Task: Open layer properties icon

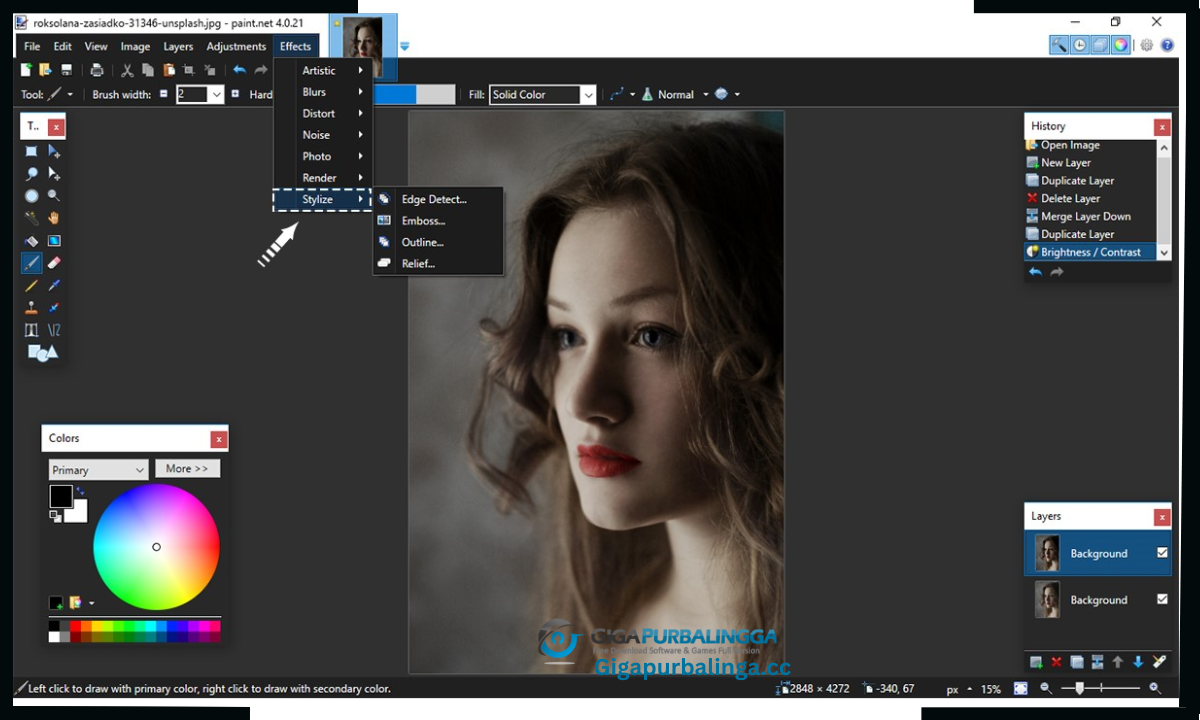Action: [x=1159, y=661]
